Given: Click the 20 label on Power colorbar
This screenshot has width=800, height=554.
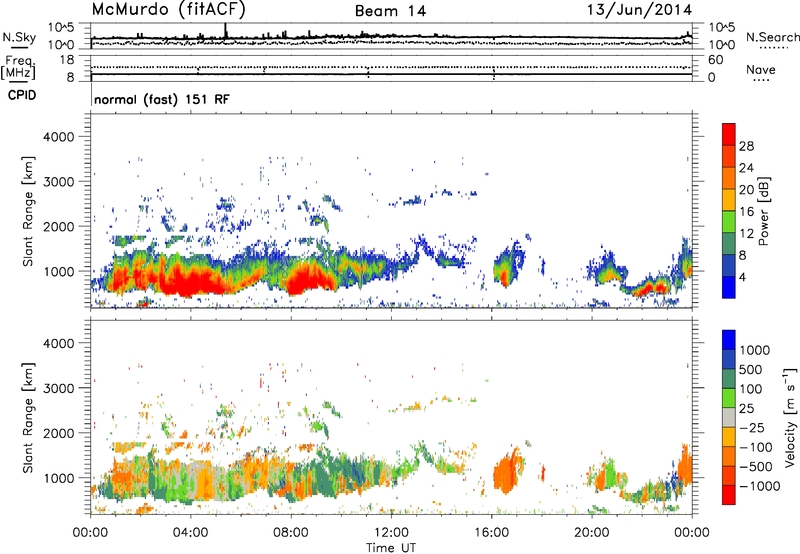Looking at the screenshot, I should click(x=746, y=190).
